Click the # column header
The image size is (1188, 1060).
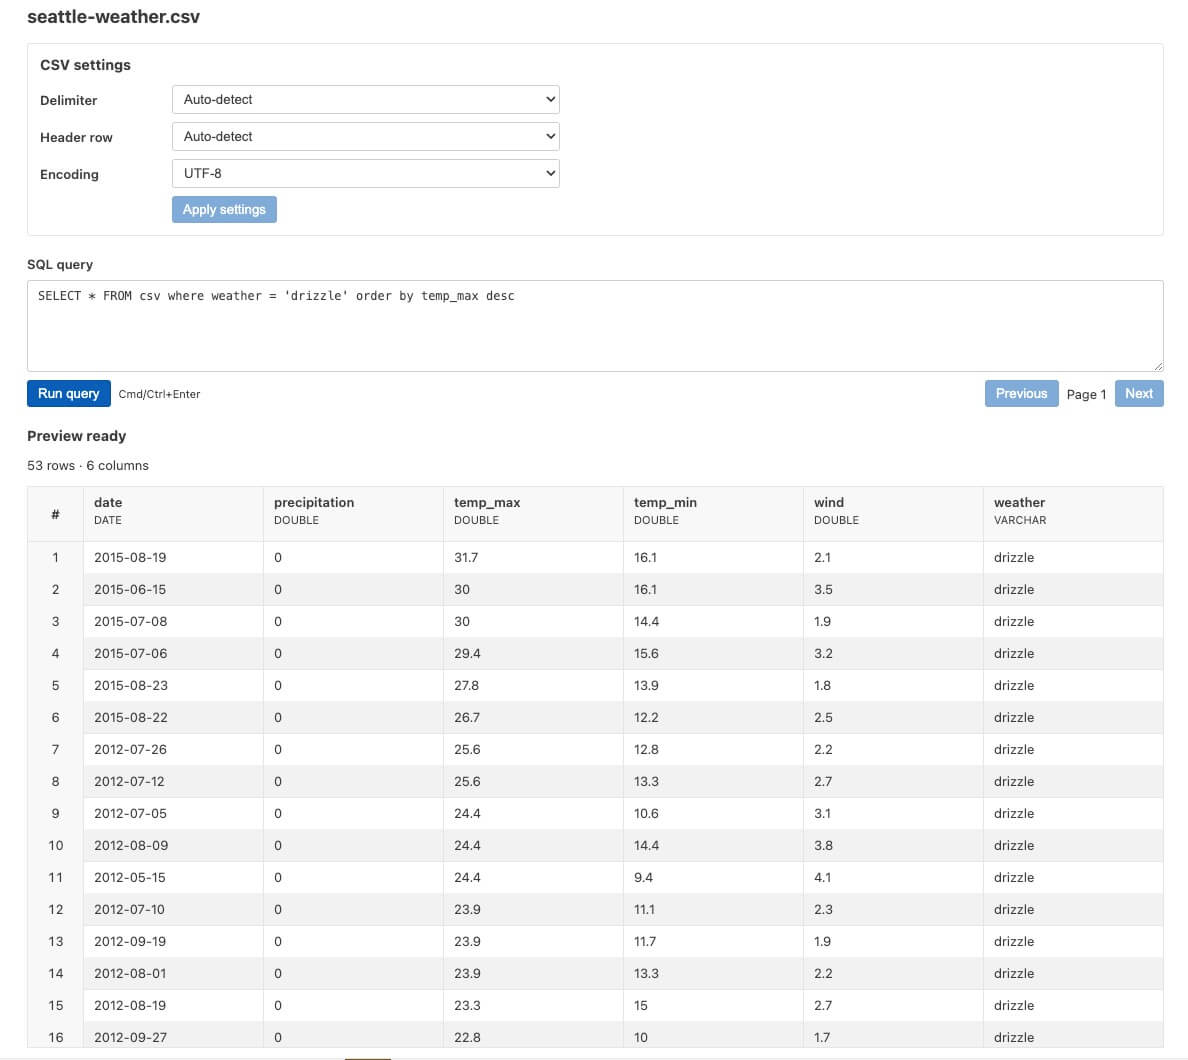click(55, 514)
